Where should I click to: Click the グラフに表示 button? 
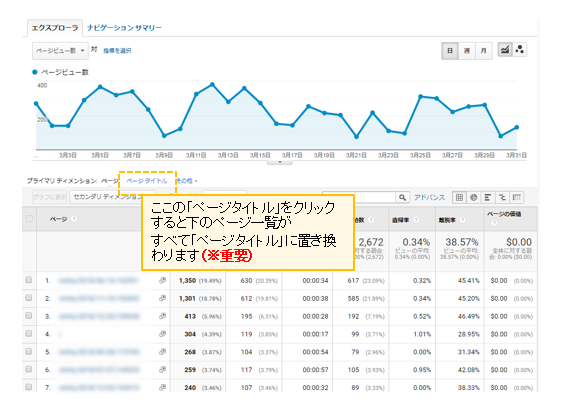(x=50, y=197)
